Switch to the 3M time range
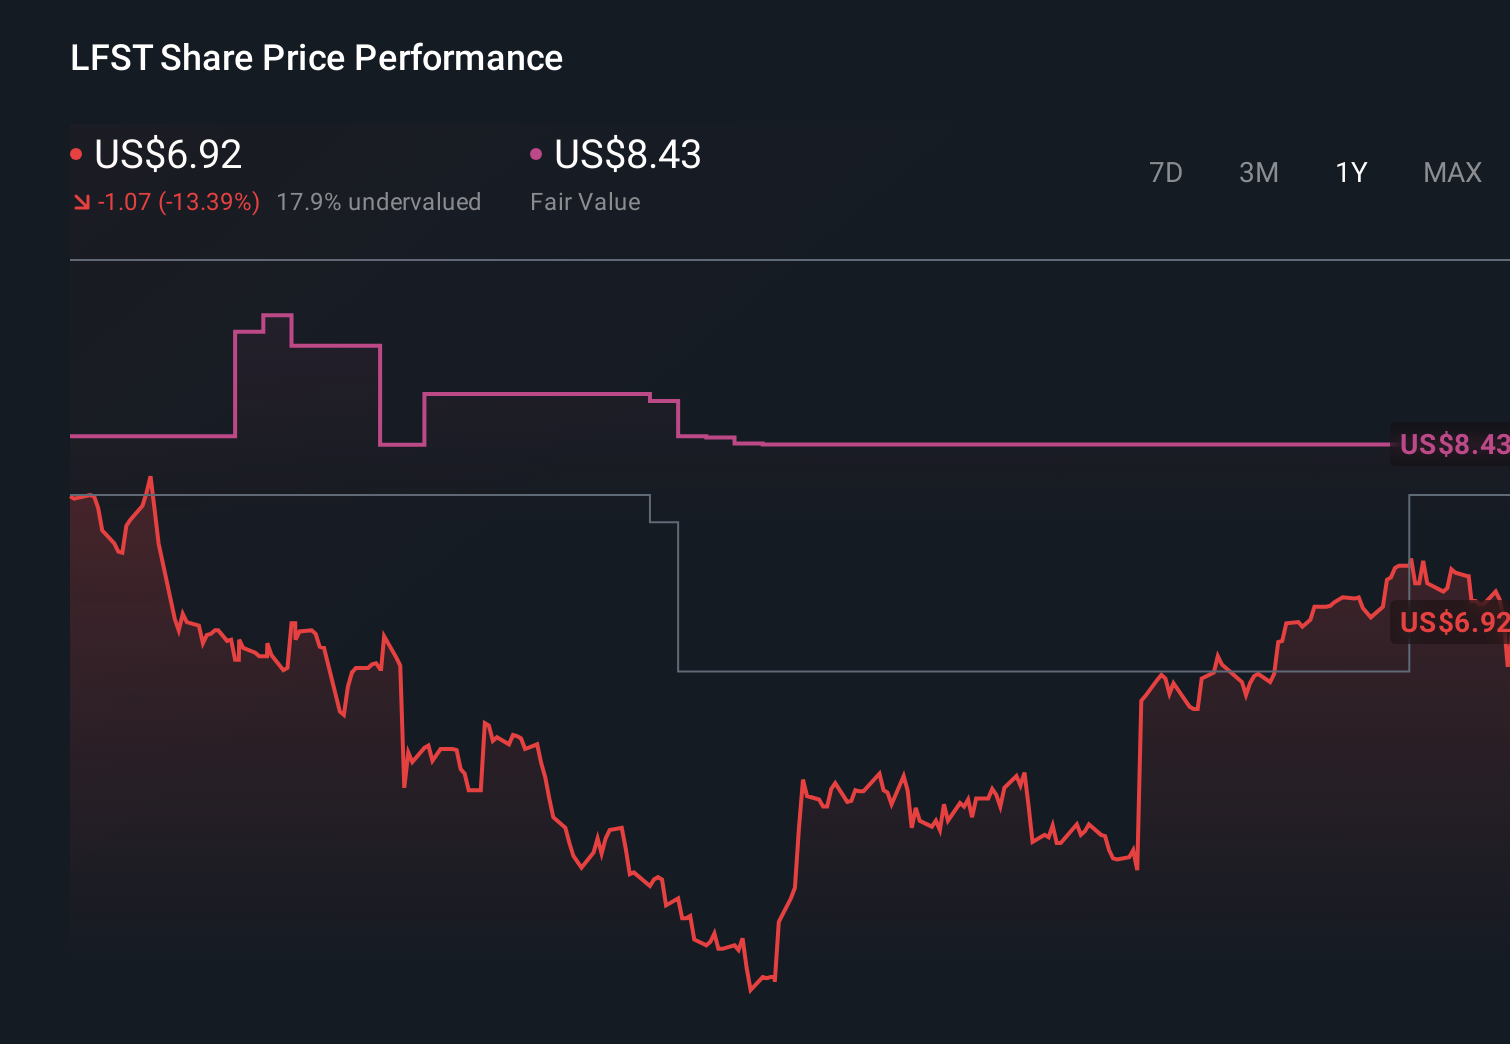Image resolution: width=1510 pixels, height=1044 pixels. (1258, 172)
